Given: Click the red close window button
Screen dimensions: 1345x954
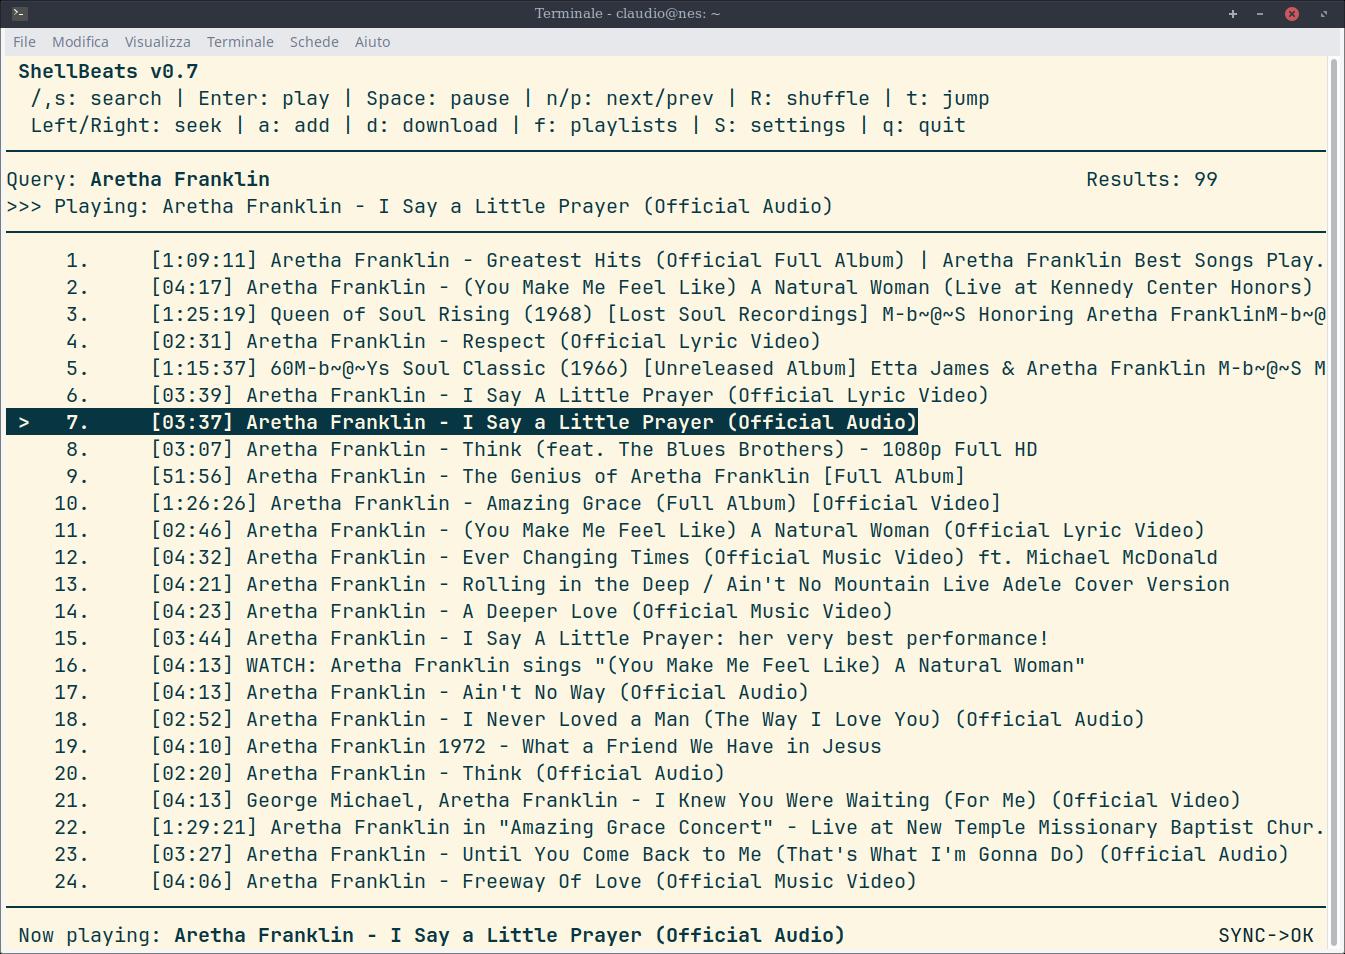Looking at the screenshot, I should point(1292,13).
